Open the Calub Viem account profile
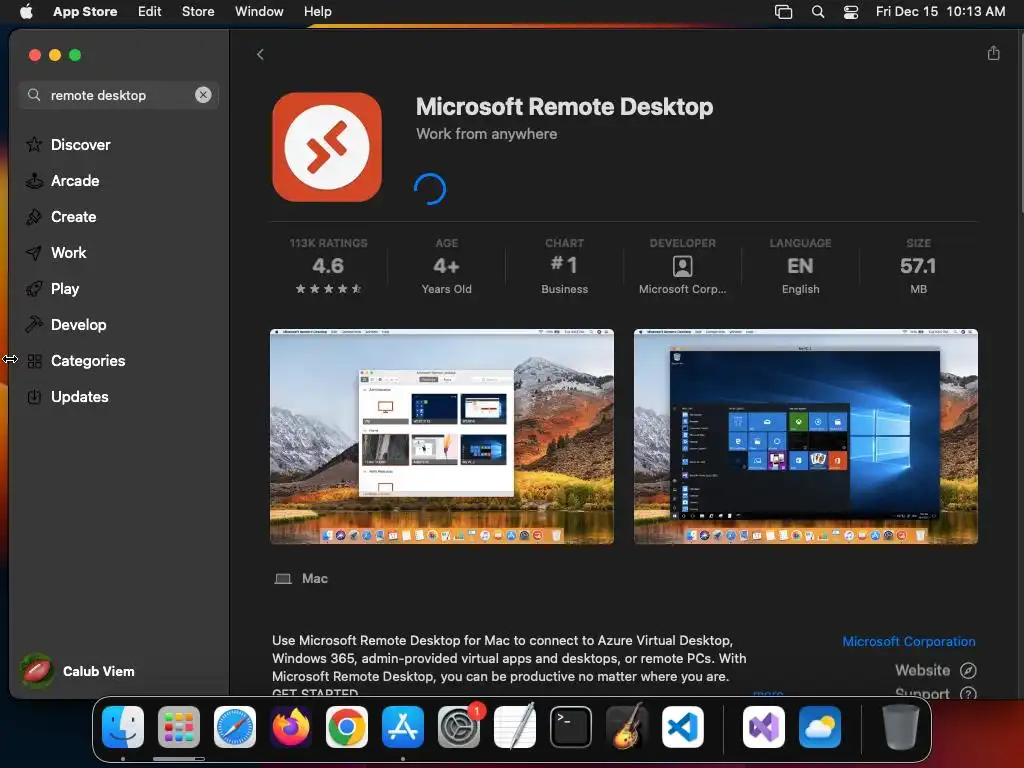The image size is (1024, 768). [78, 671]
